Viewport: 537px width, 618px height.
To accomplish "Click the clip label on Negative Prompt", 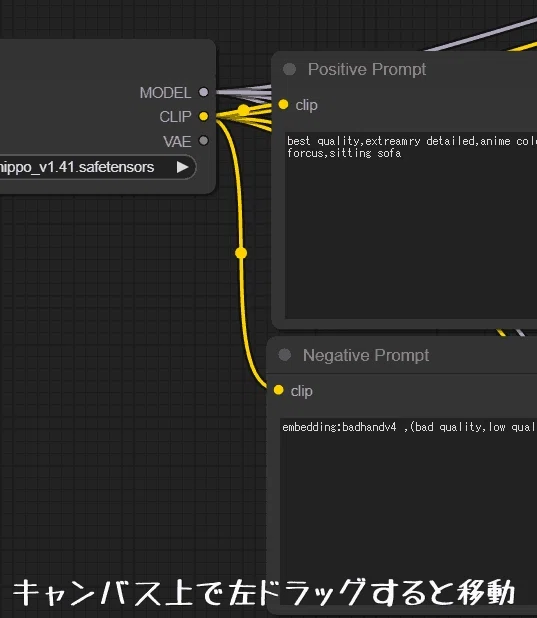I will point(302,391).
